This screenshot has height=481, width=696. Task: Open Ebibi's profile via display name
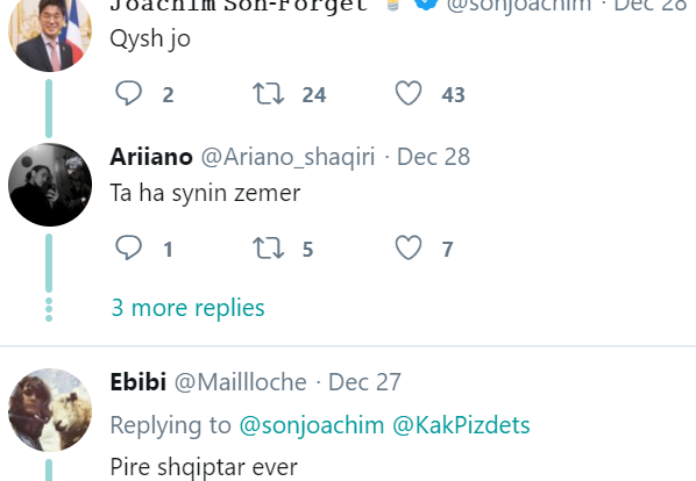point(138,382)
